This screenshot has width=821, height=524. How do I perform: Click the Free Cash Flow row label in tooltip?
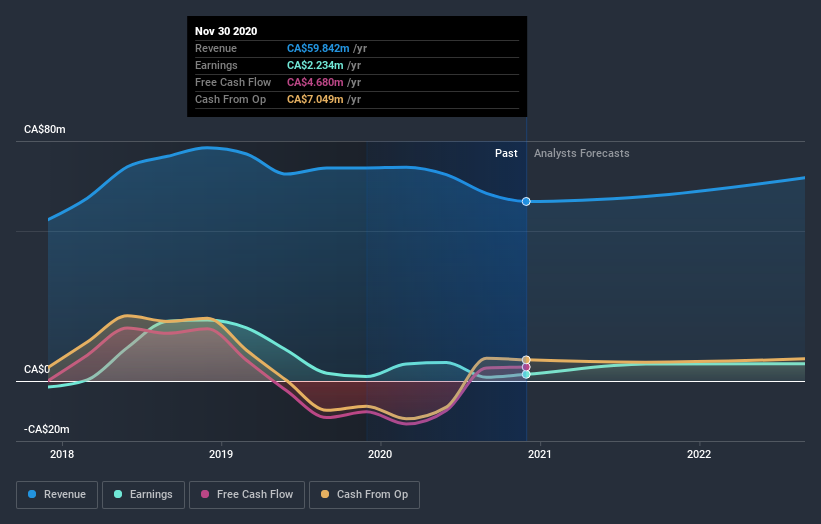click(x=233, y=82)
